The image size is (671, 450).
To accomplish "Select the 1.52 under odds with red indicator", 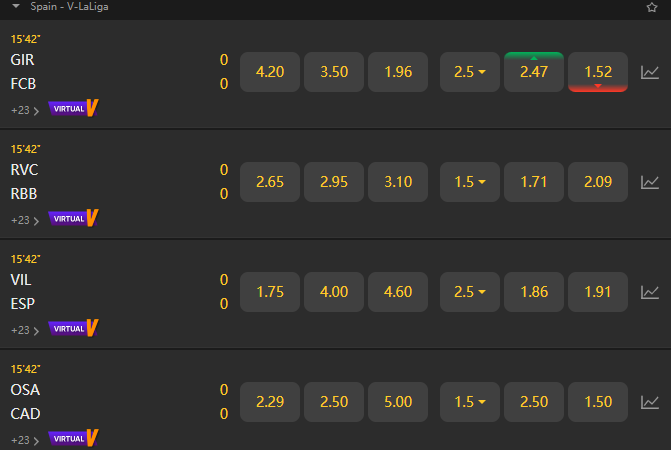I will coord(598,72).
